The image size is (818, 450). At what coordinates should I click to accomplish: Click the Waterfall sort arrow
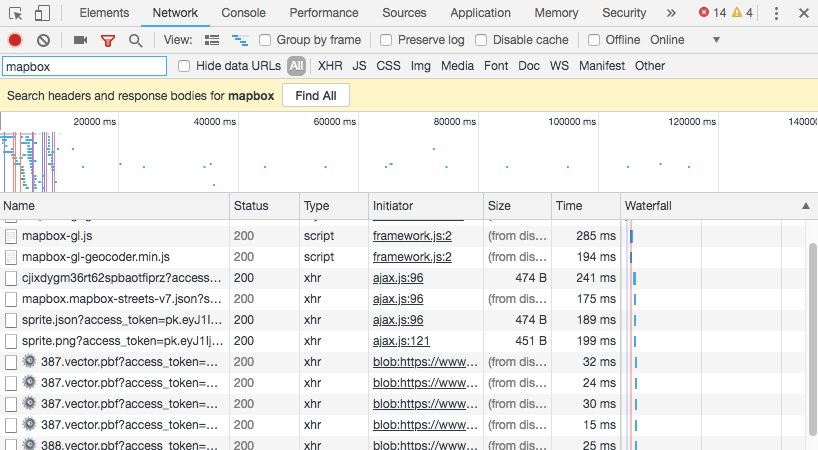(x=806, y=206)
